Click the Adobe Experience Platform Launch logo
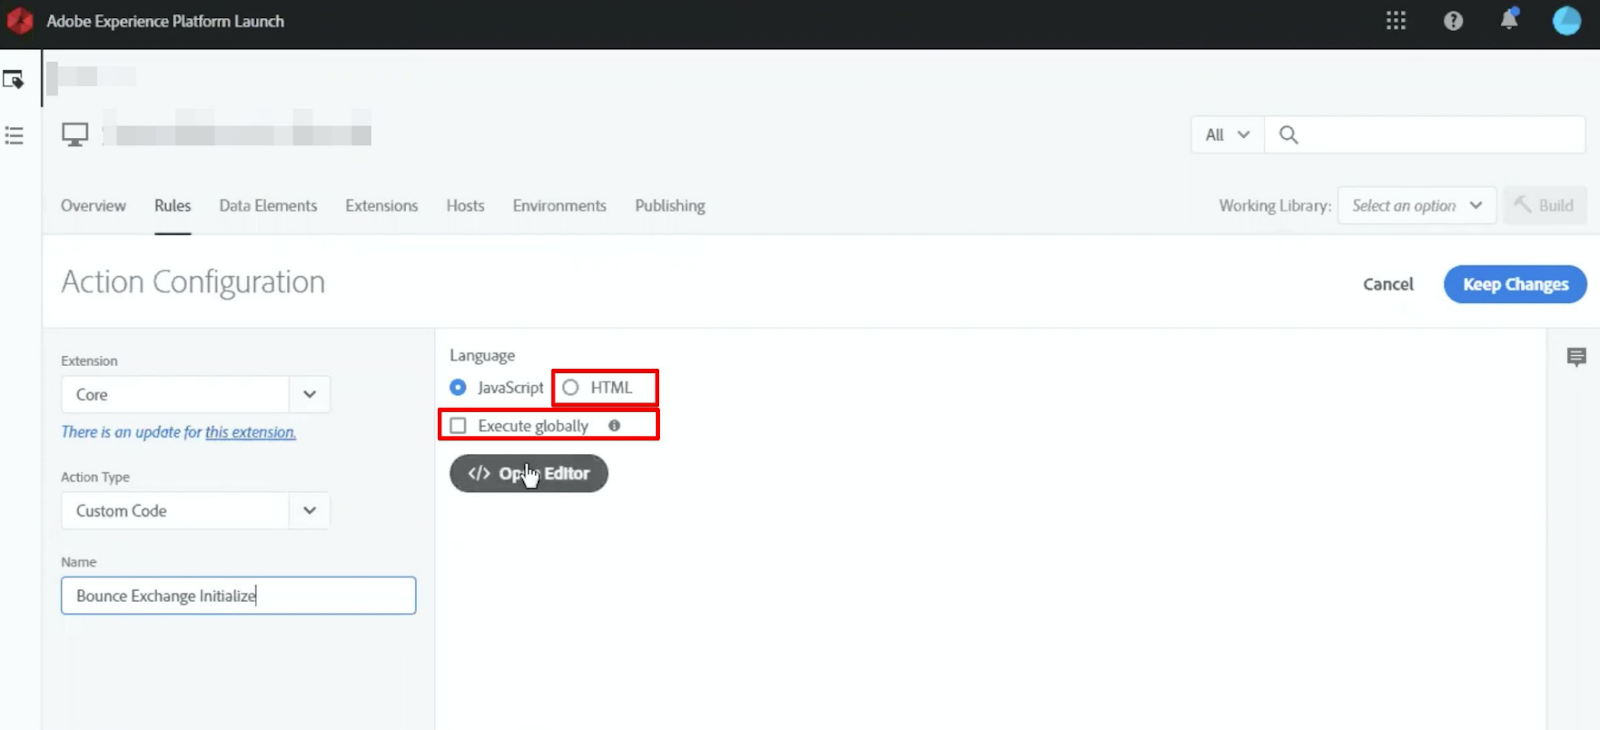 point(20,21)
